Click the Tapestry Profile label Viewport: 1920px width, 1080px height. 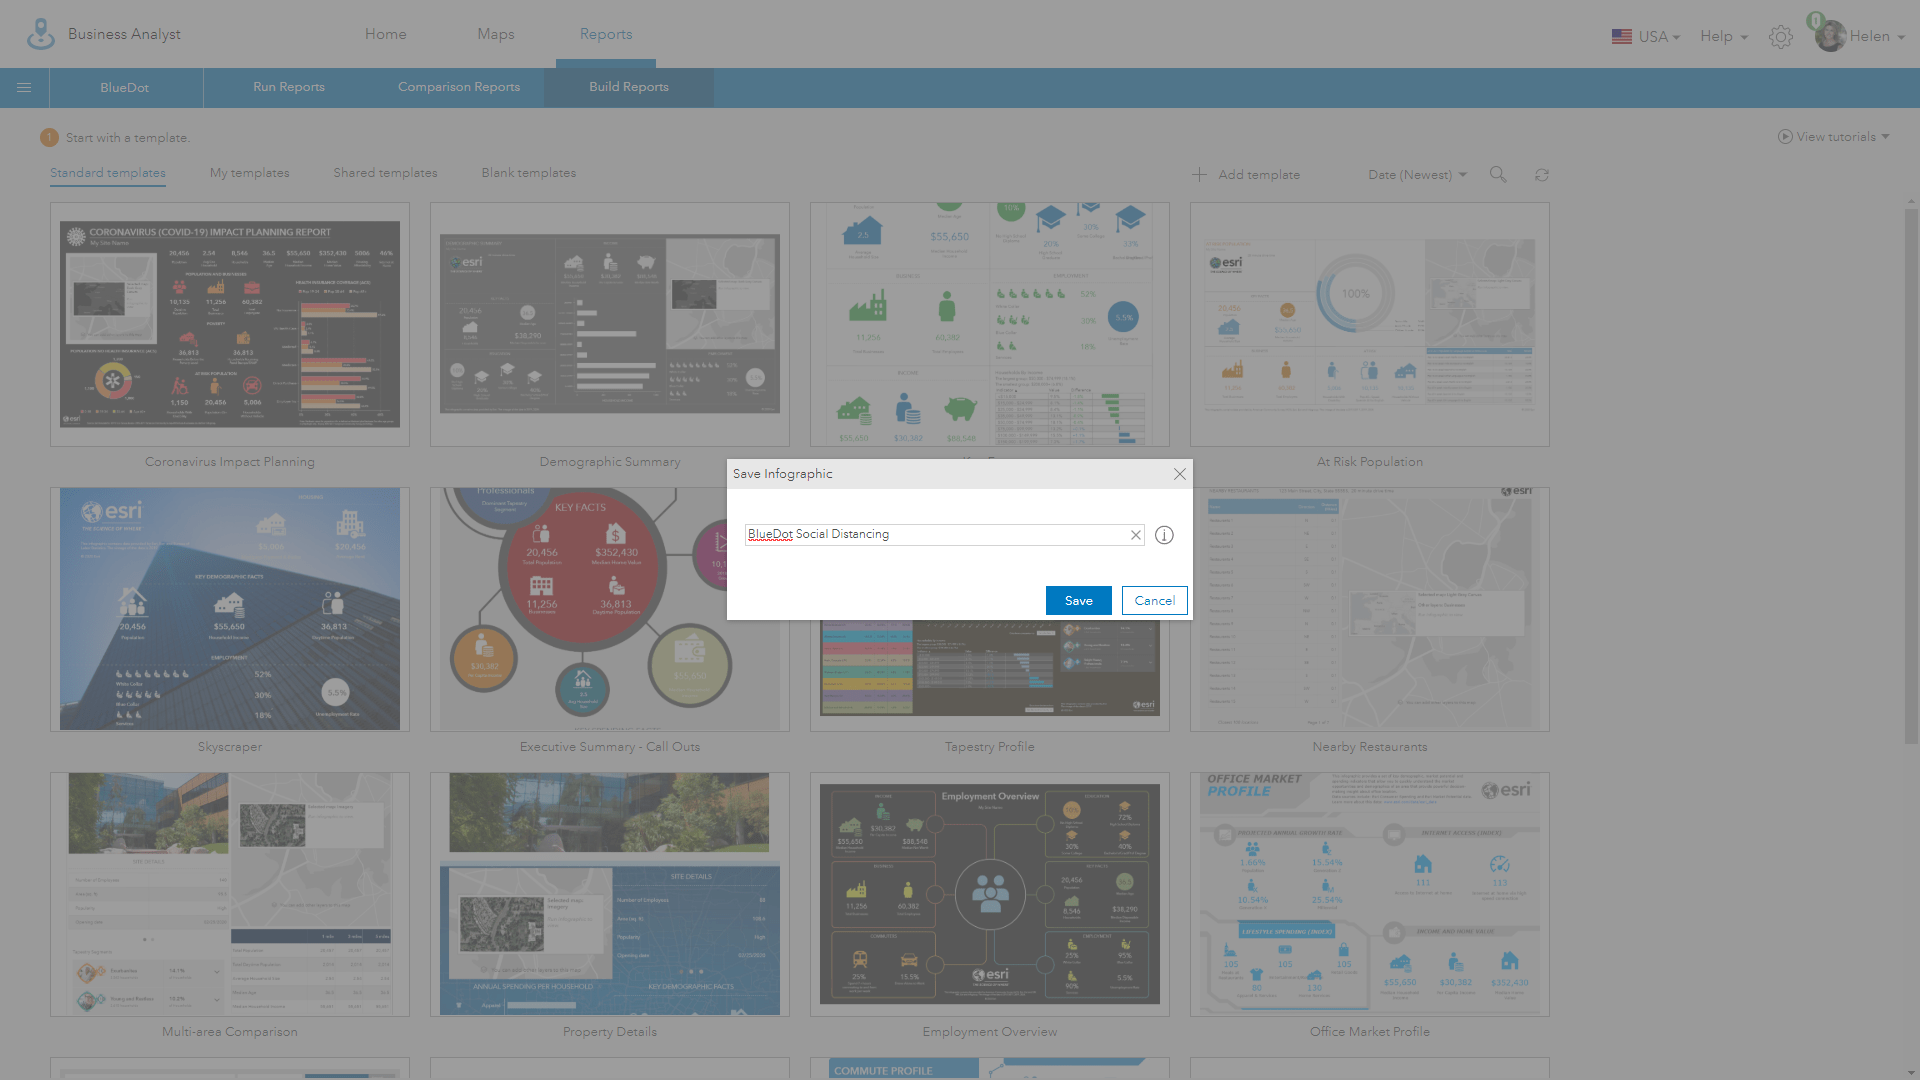coord(990,747)
